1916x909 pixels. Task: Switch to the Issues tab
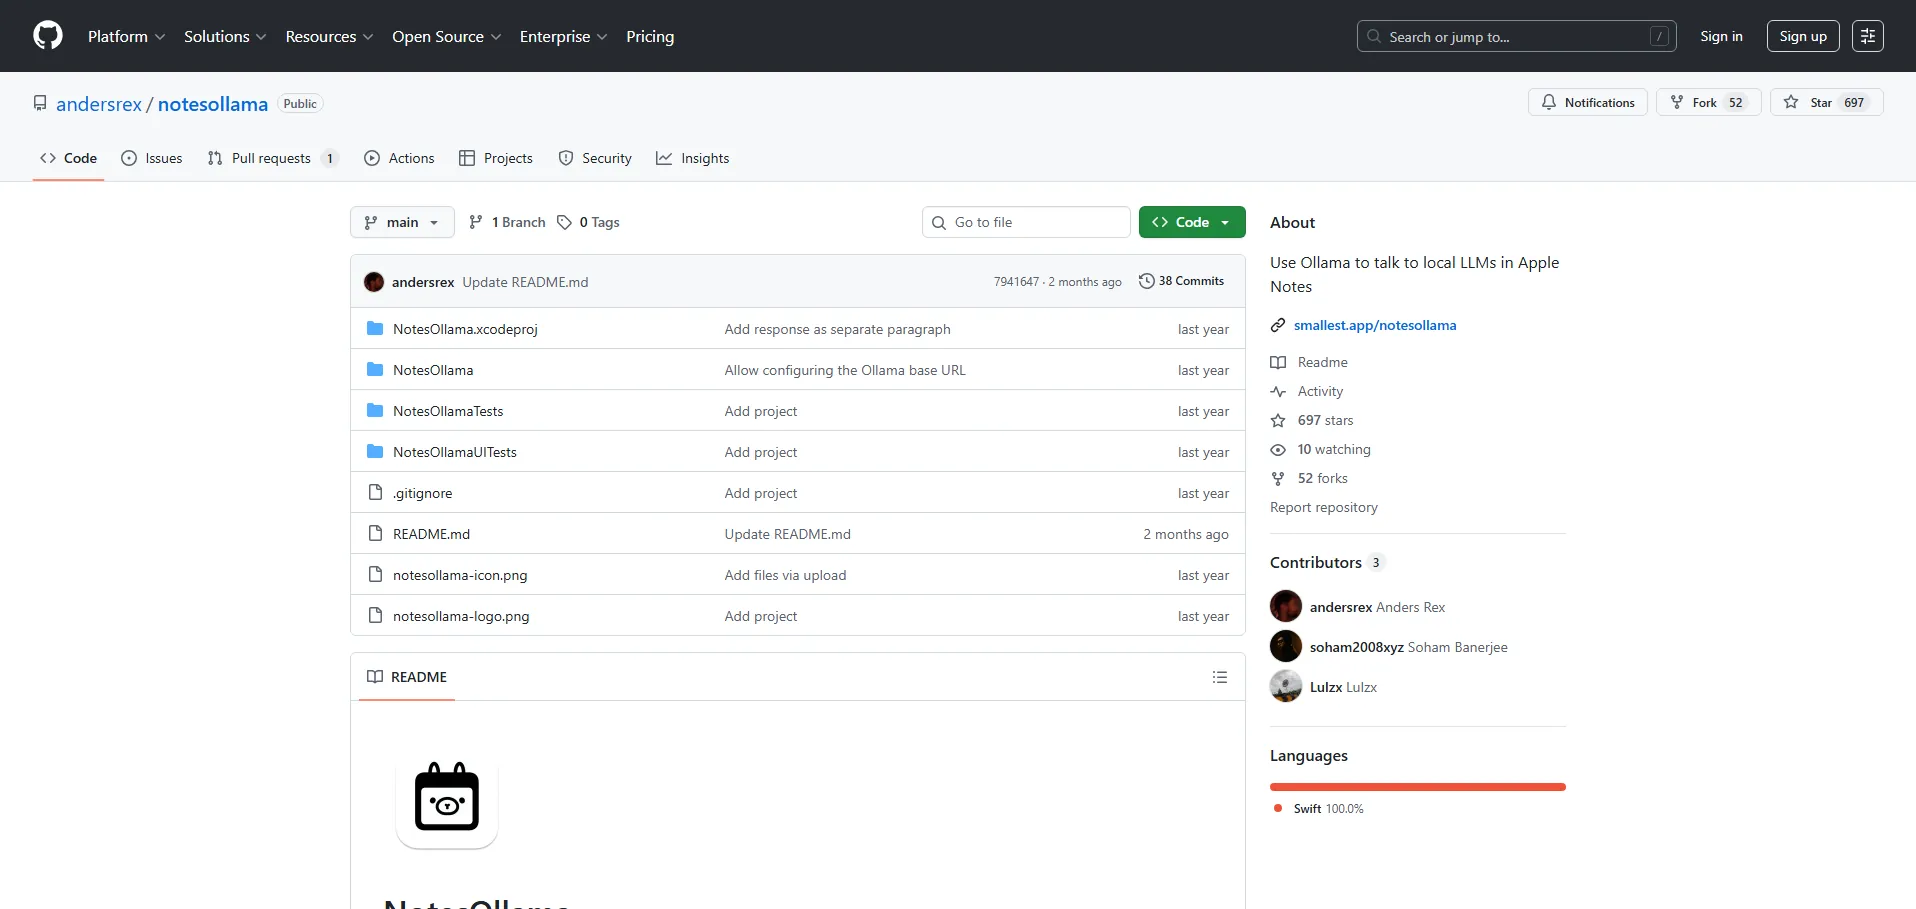coord(152,158)
